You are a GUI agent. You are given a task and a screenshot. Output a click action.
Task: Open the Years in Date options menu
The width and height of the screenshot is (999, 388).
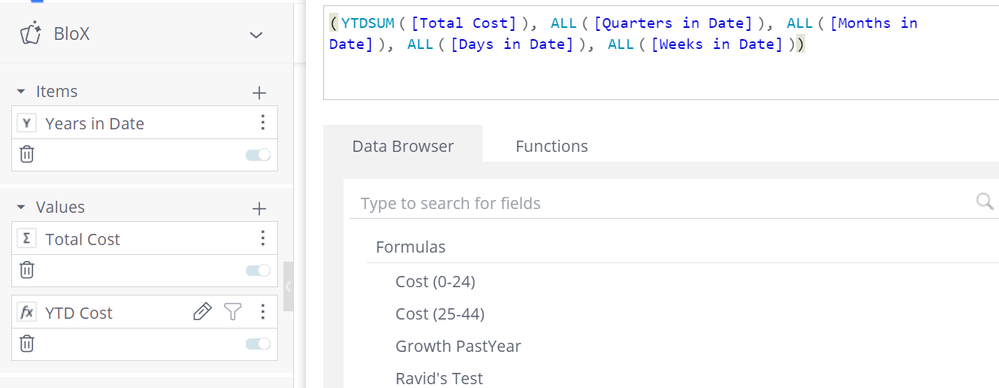[262, 122]
